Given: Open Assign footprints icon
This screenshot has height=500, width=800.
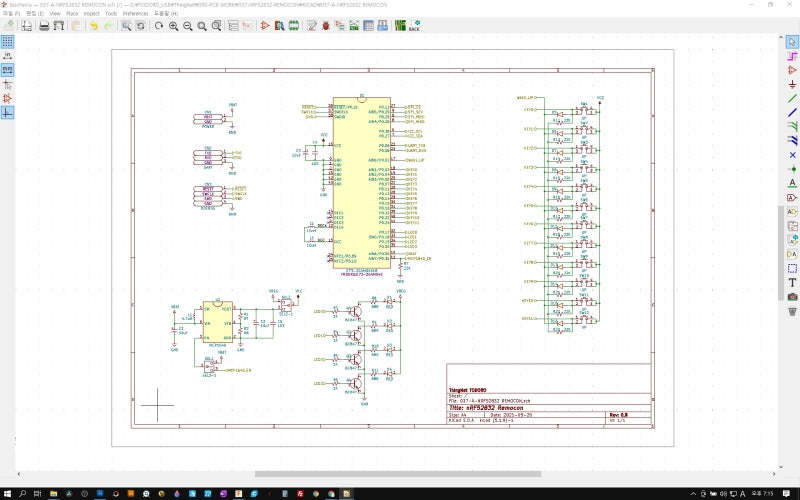Looking at the screenshot, I should coord(340,26).
